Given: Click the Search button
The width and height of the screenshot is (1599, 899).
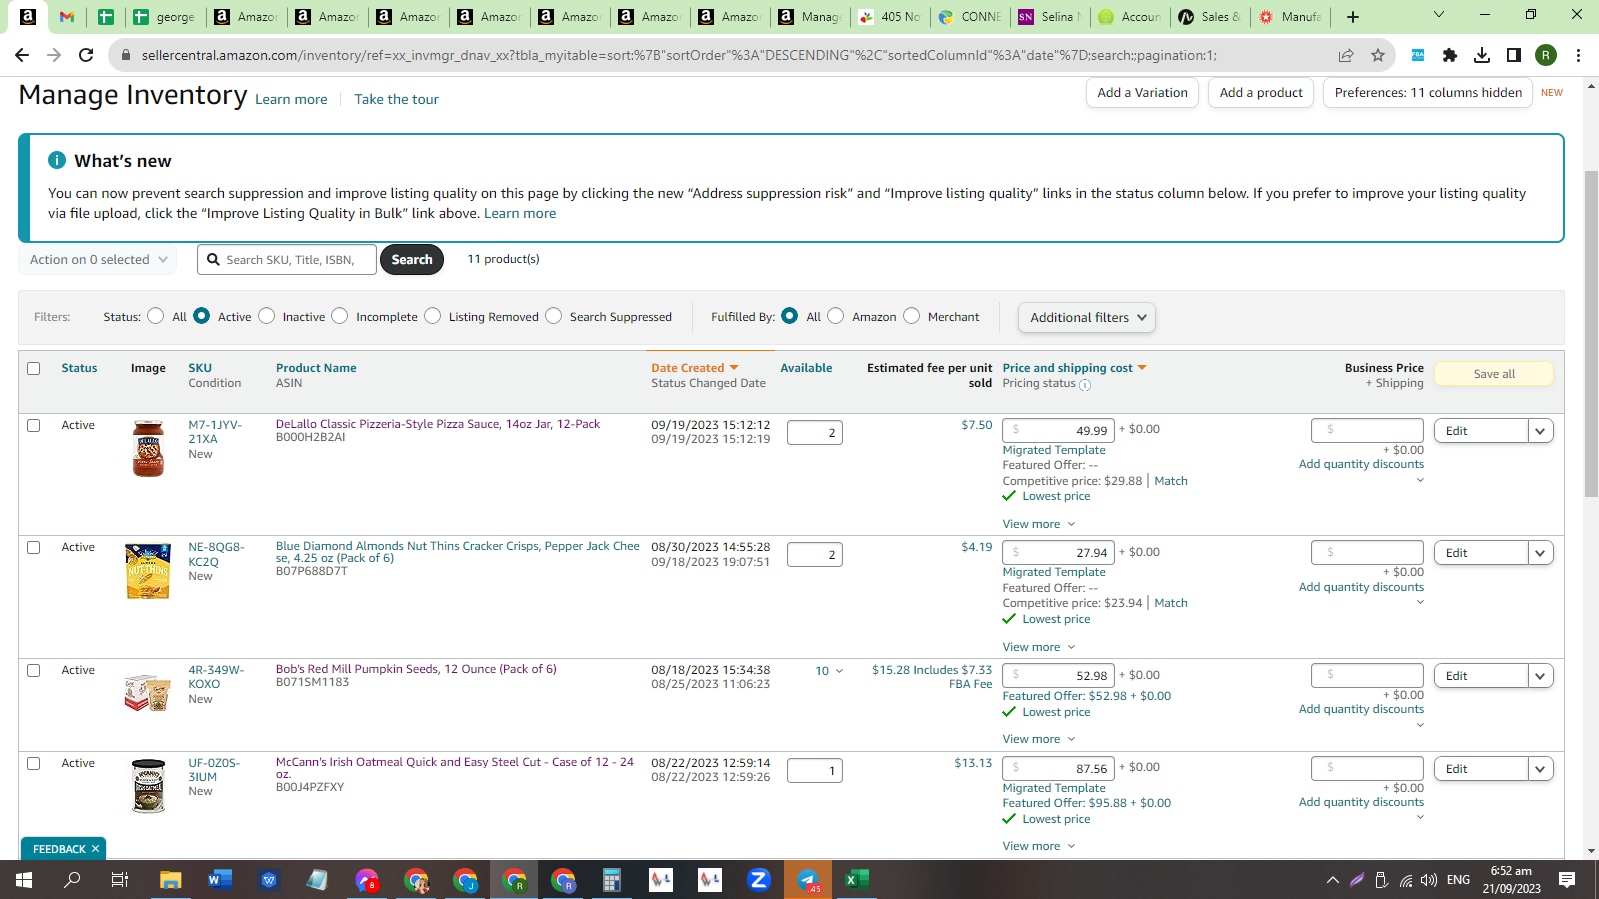Looking at the screenshot, I should point(412,260).
